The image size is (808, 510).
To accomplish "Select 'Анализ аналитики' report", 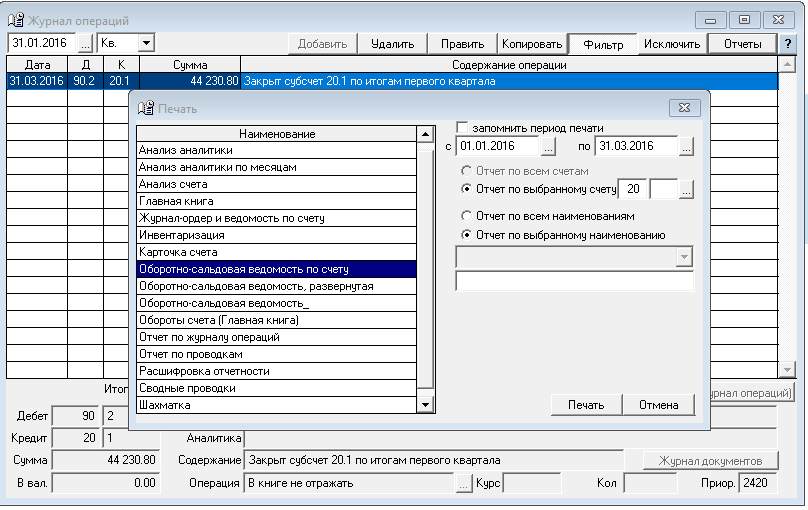I will pyautogui.click(x=276, y=150).
